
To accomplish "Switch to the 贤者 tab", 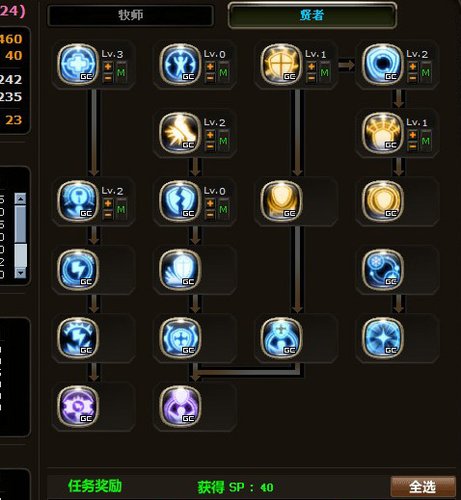I will point(312,15).
